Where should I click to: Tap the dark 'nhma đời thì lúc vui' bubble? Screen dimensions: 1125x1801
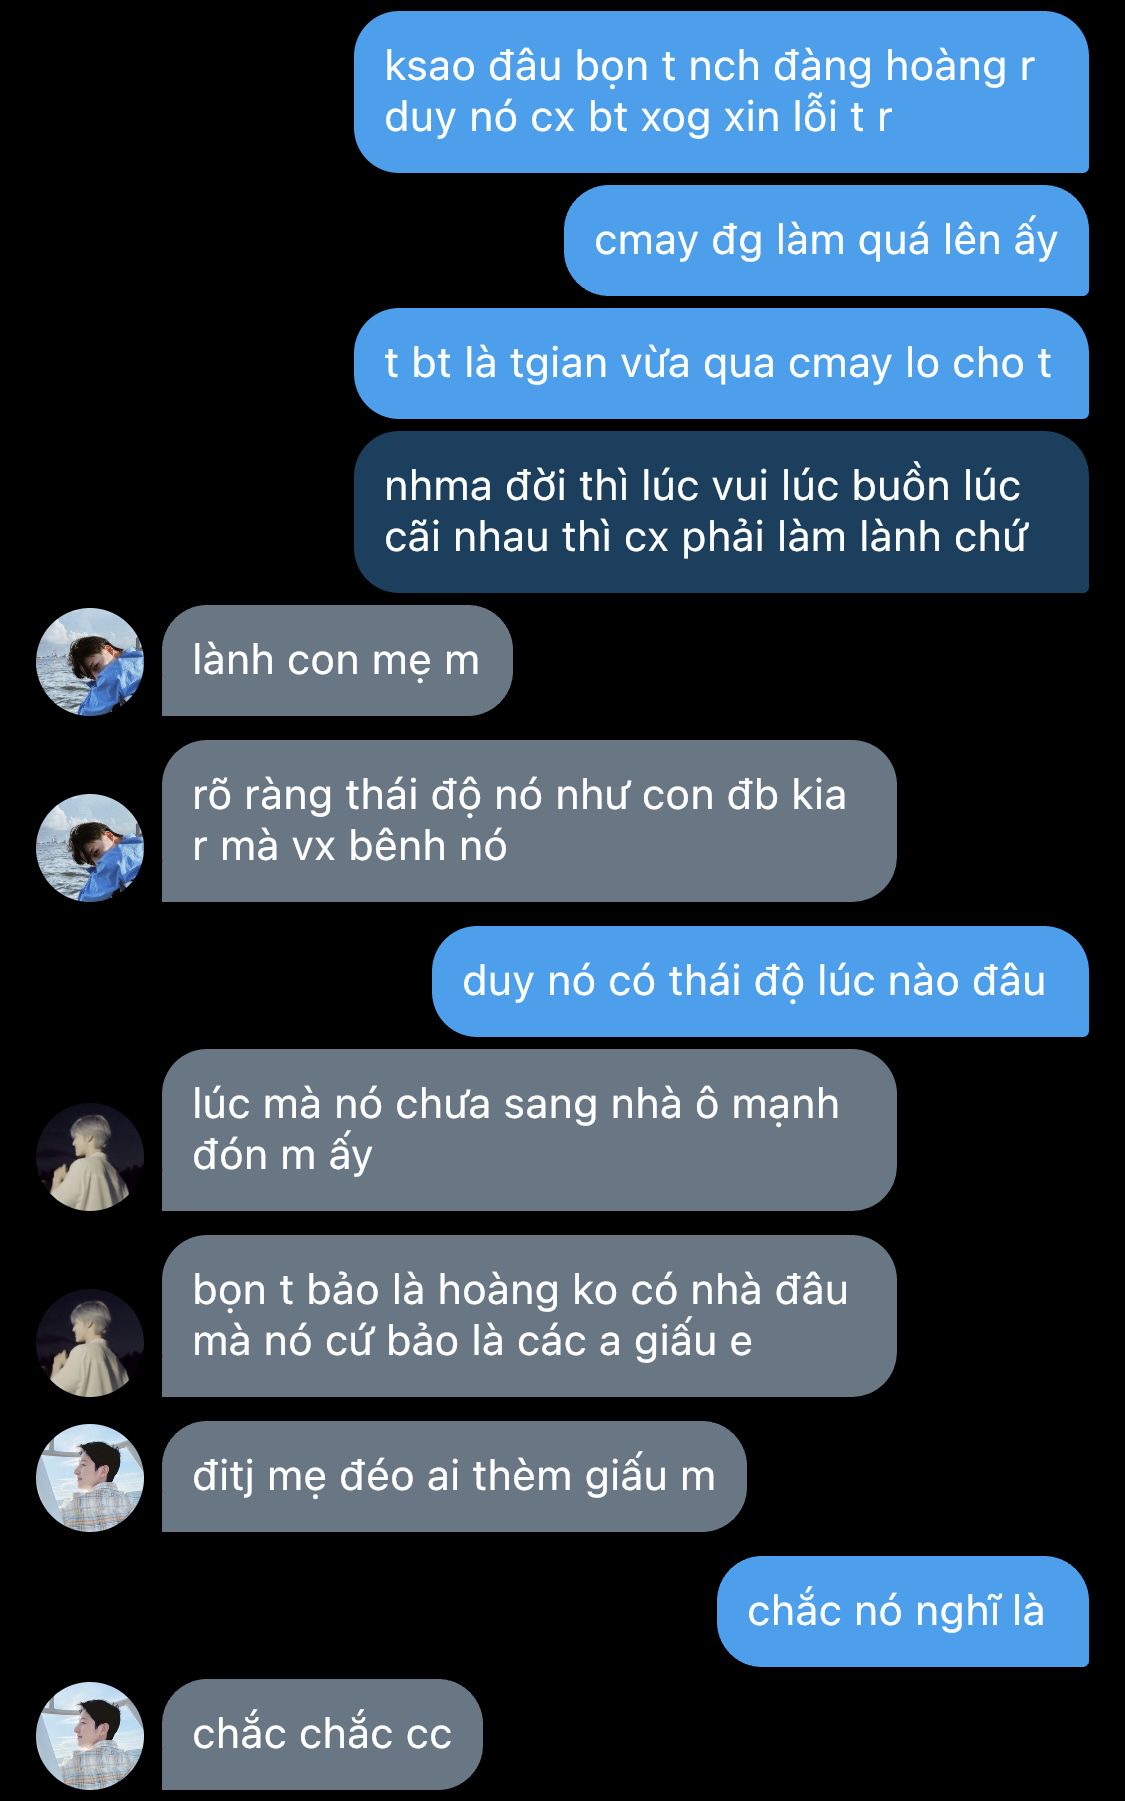721,512
